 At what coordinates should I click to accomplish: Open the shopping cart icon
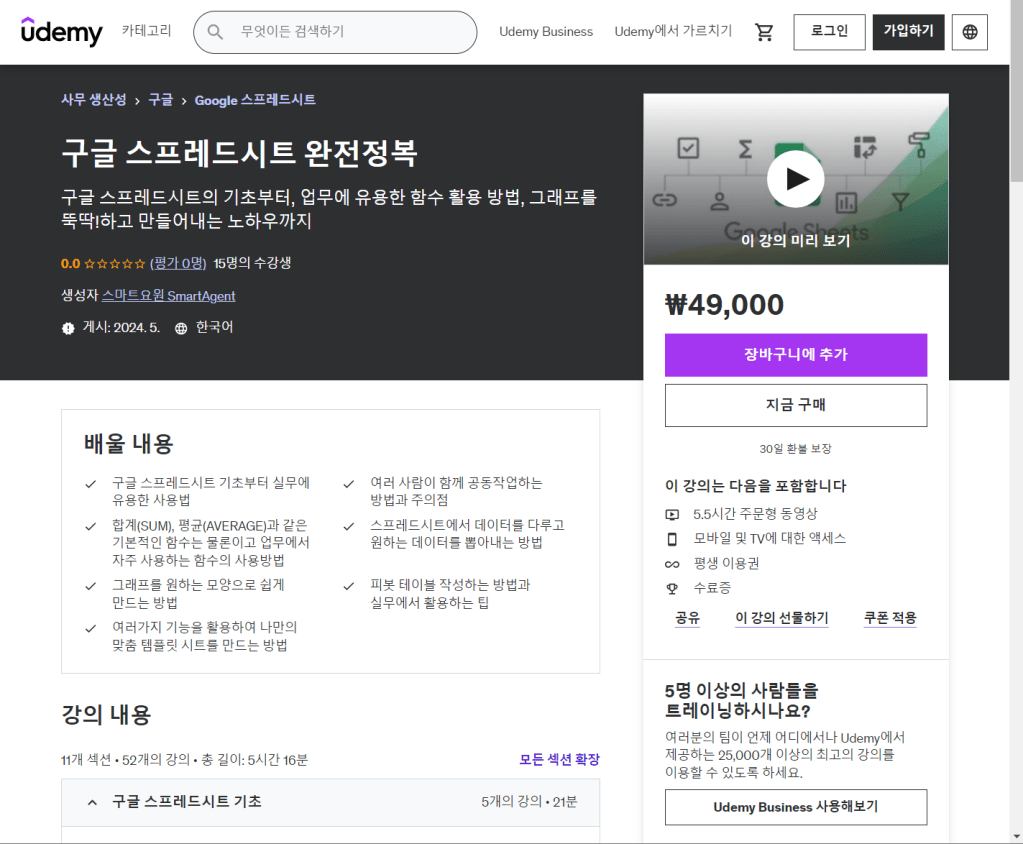(x=764, y=32)
